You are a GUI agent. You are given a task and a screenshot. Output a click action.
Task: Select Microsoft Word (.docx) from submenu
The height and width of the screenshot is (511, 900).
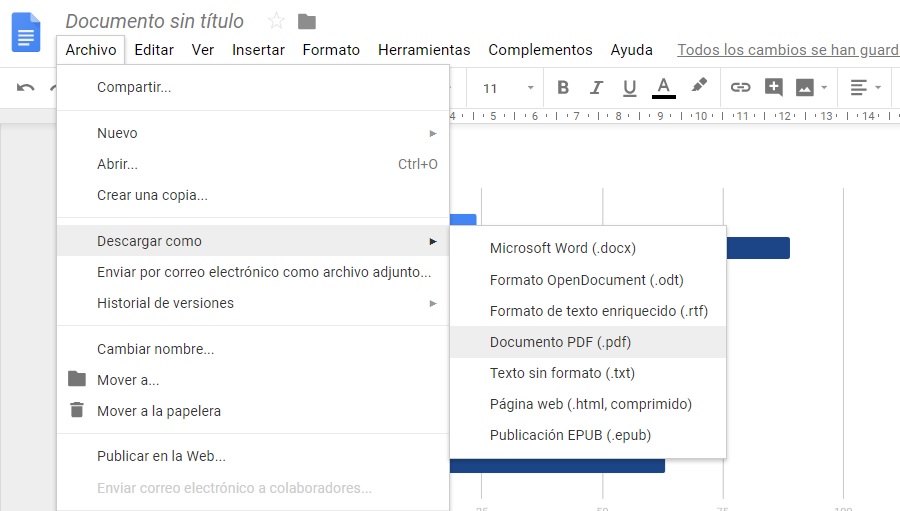pos(562,248)
